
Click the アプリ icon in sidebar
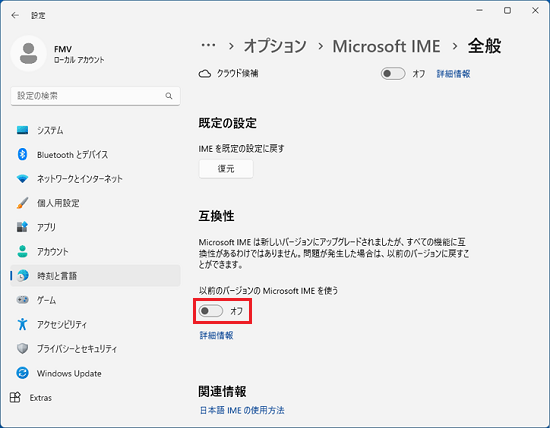pyautogui.click(x=22, y=227)
